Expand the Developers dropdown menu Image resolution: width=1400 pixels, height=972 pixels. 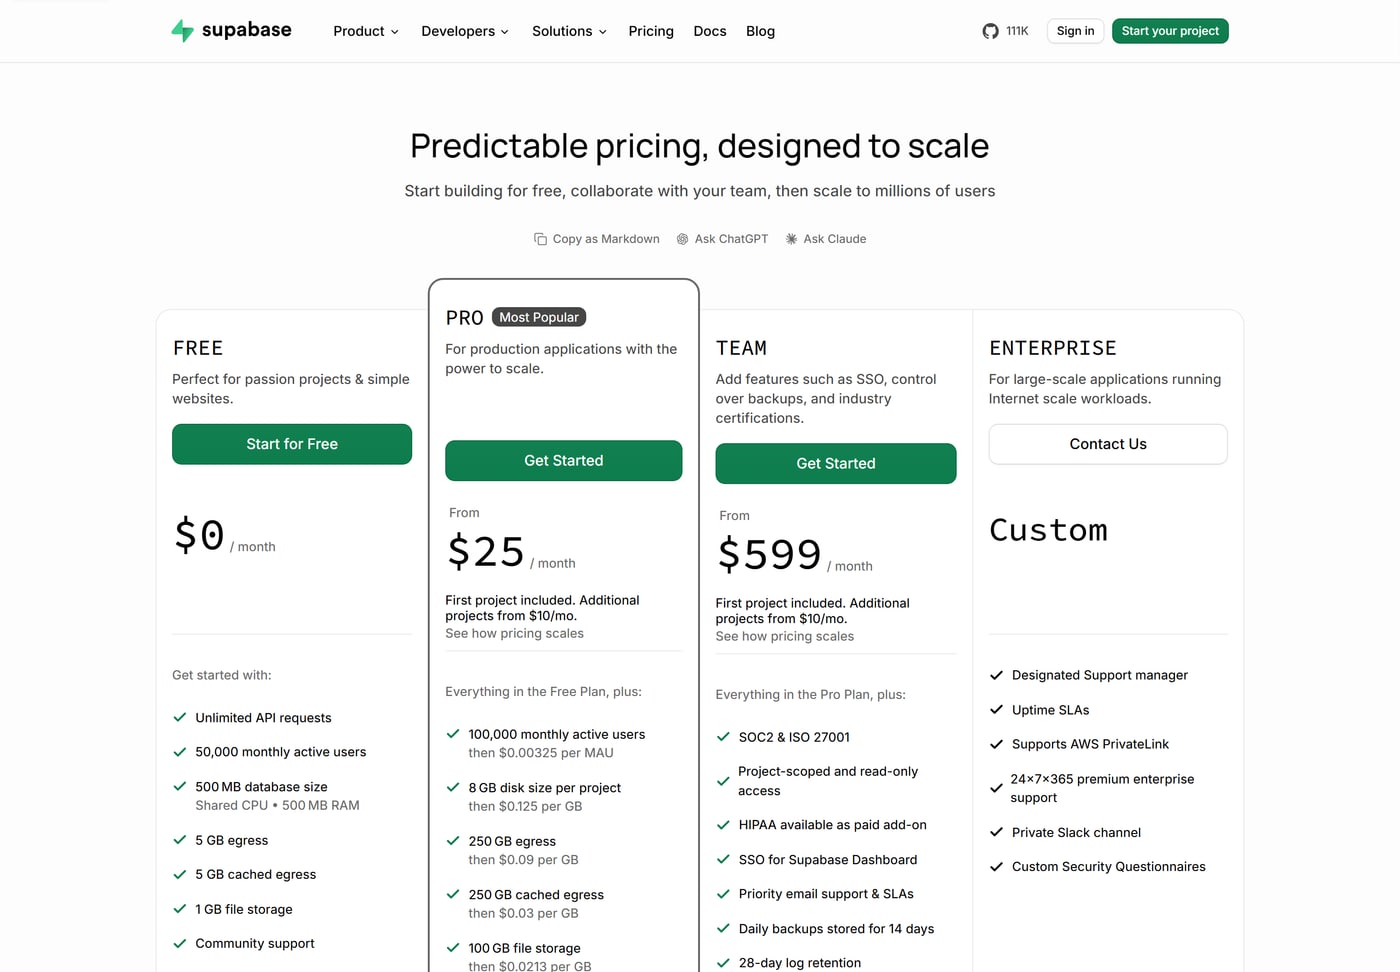coord(465,31)
